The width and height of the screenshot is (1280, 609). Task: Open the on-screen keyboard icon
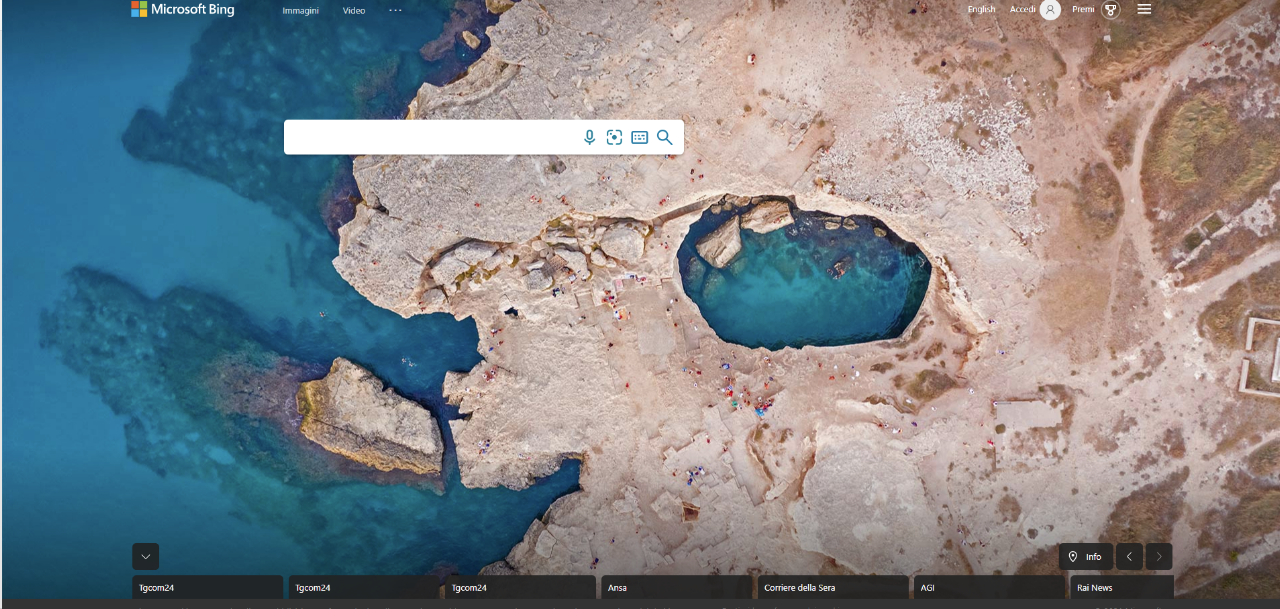click(640, 137)
